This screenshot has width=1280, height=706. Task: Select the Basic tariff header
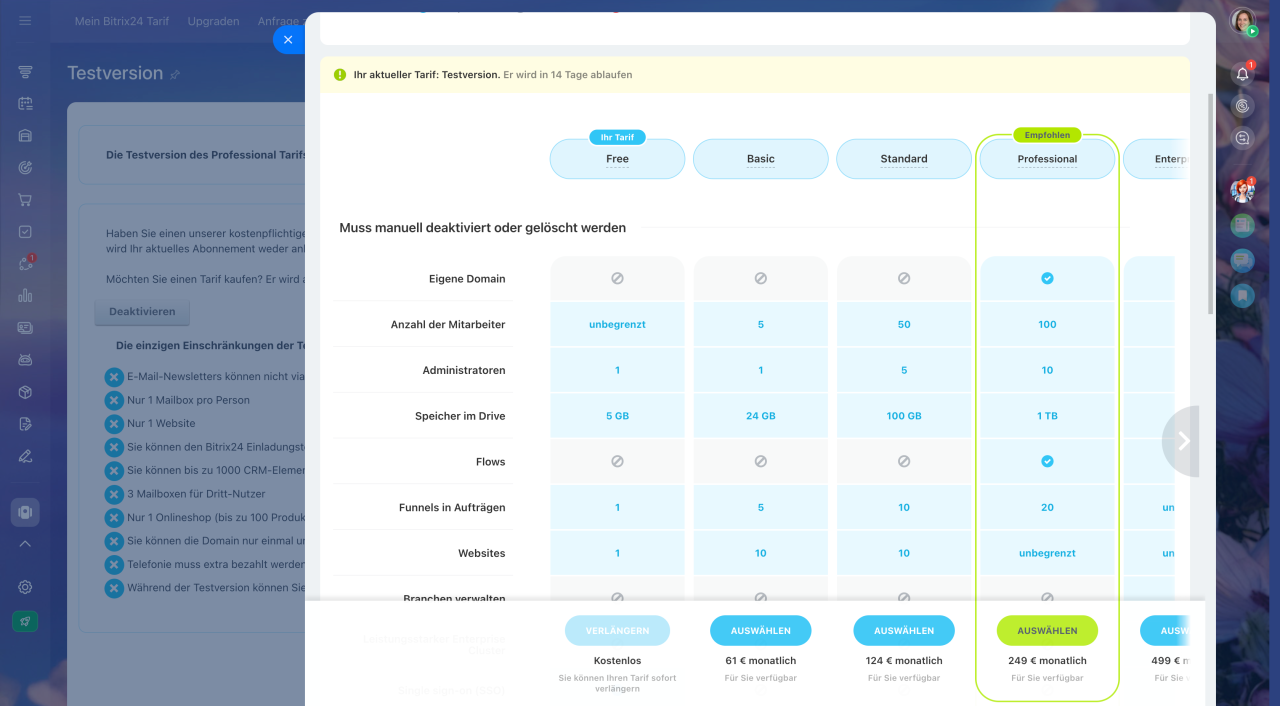tap(761, 159)
